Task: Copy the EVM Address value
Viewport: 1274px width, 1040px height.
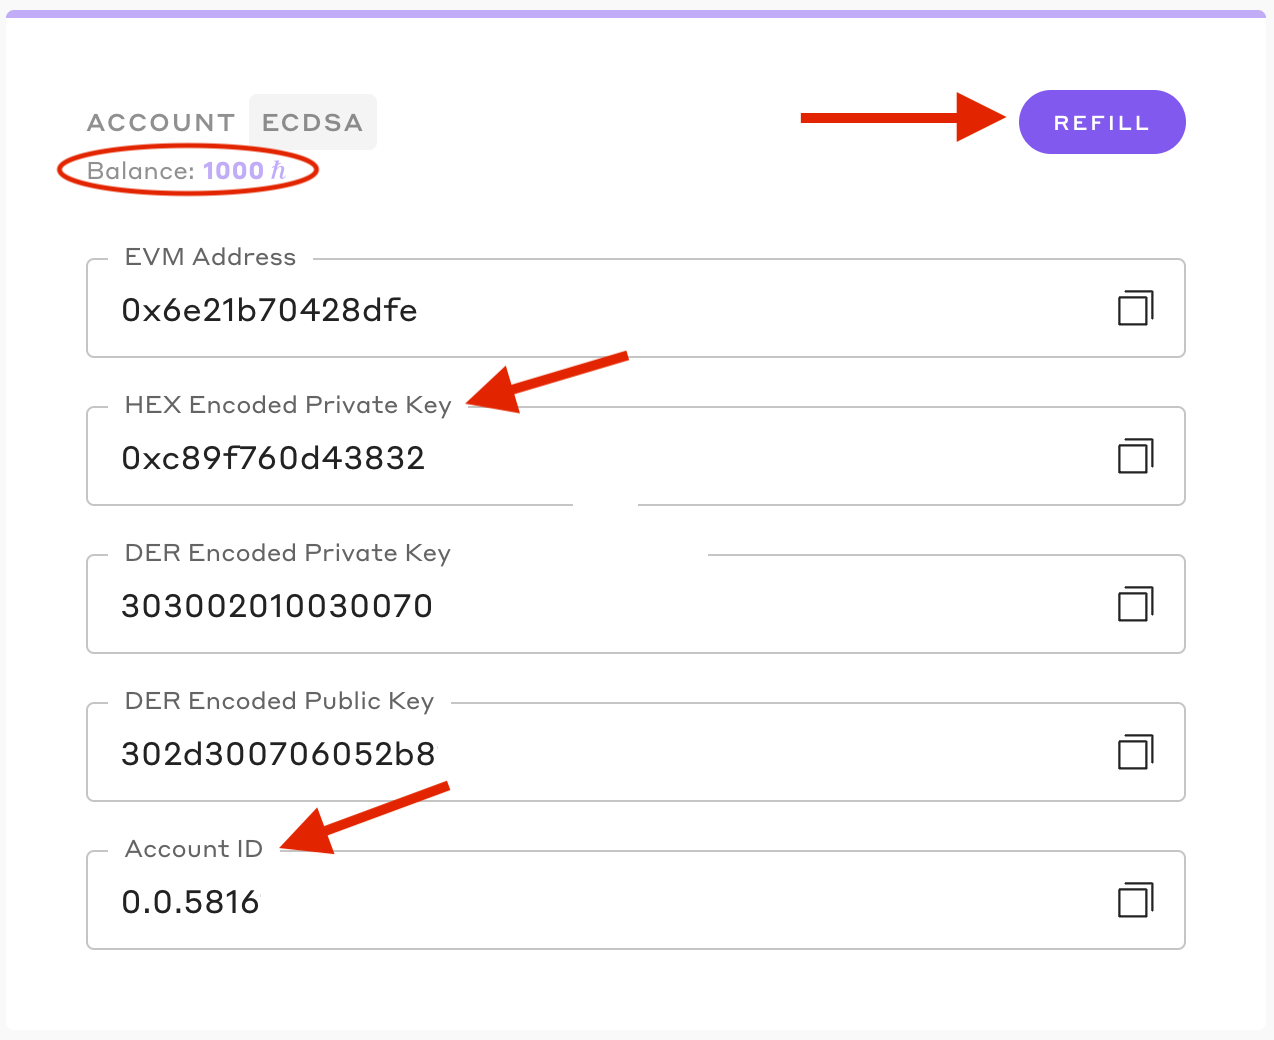Action: (x=1135, y=308)
